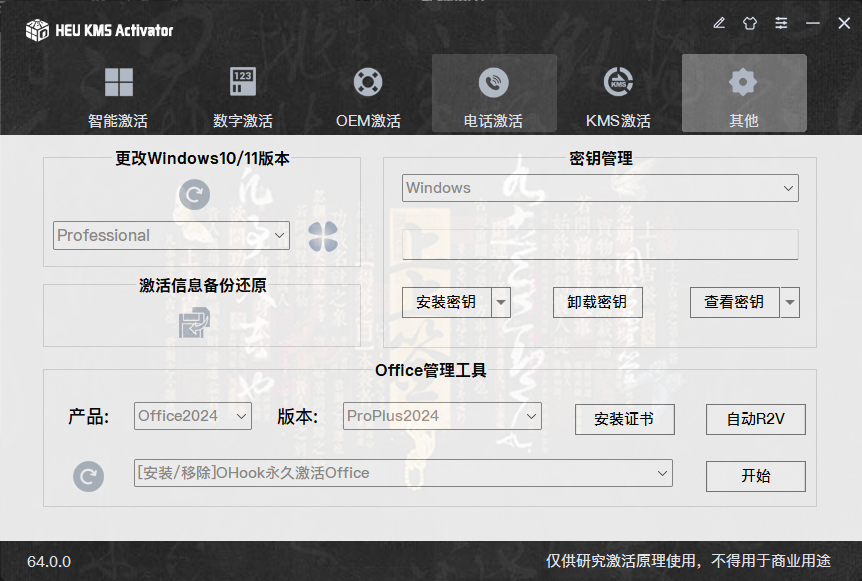Click 安装密钥 button
The image size is (862, 581).
point(446,302)
